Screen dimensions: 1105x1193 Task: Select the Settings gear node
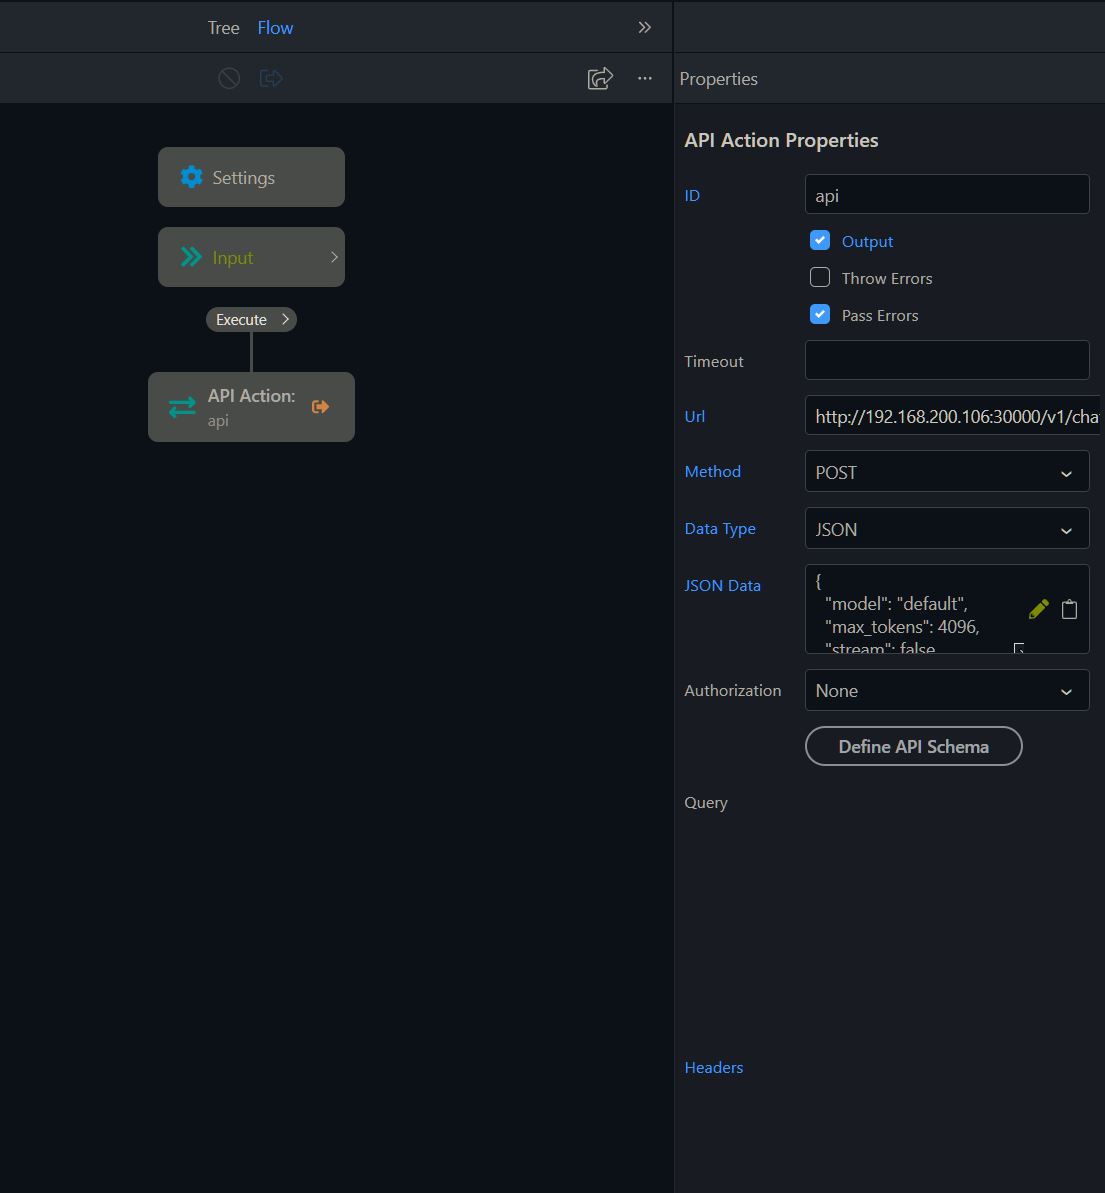[251, 177]
